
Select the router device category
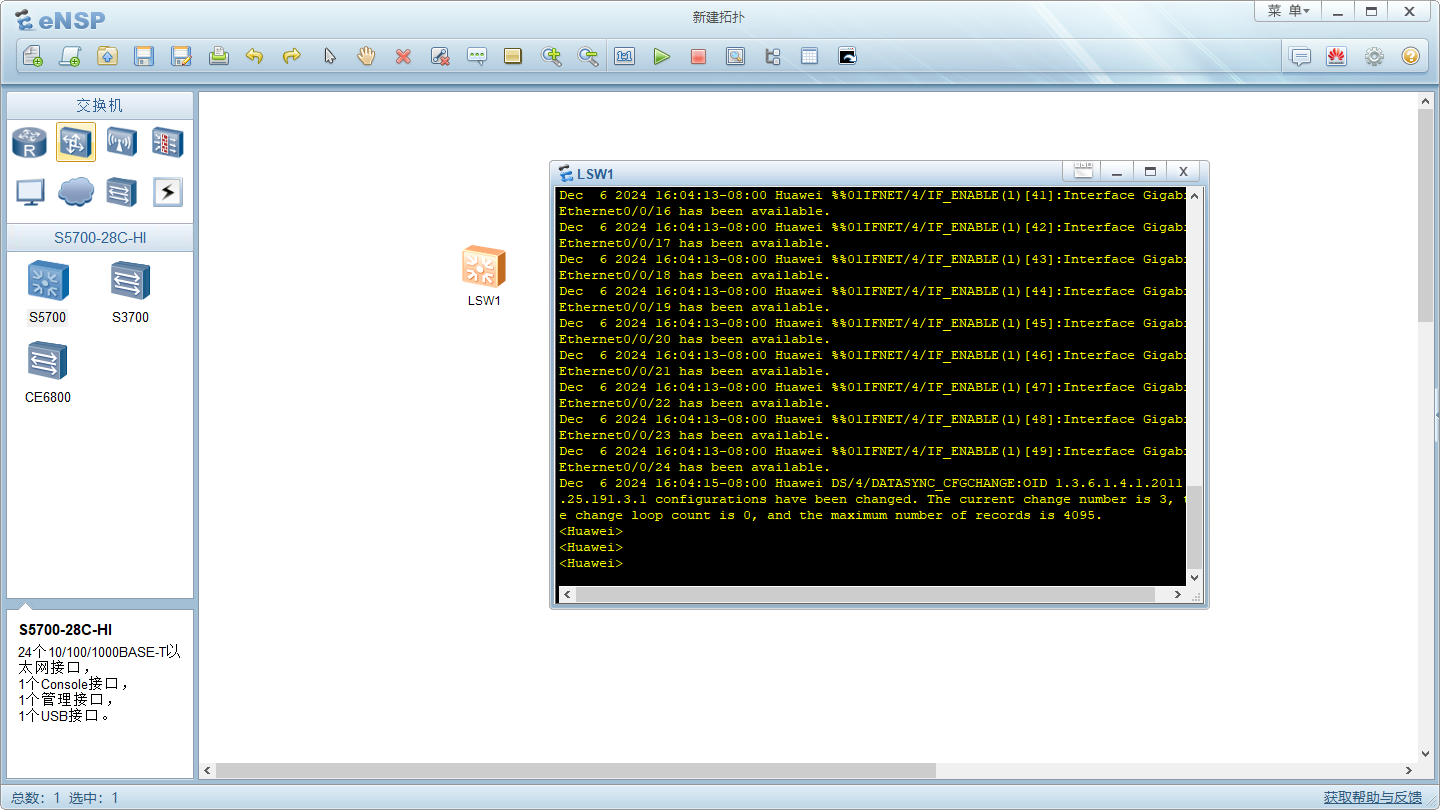(30, 143)
